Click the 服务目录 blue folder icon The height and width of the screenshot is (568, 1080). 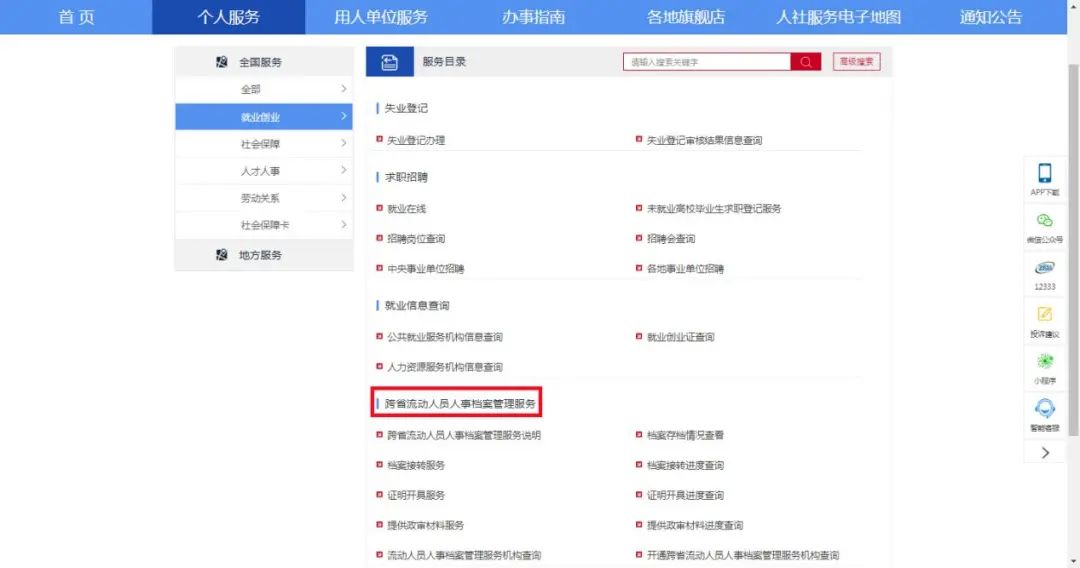389,62
